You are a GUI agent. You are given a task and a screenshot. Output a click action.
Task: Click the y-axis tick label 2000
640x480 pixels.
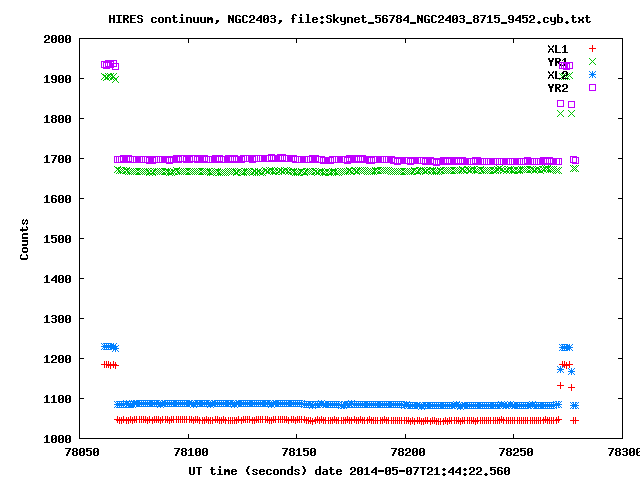[x=58, y=39]
